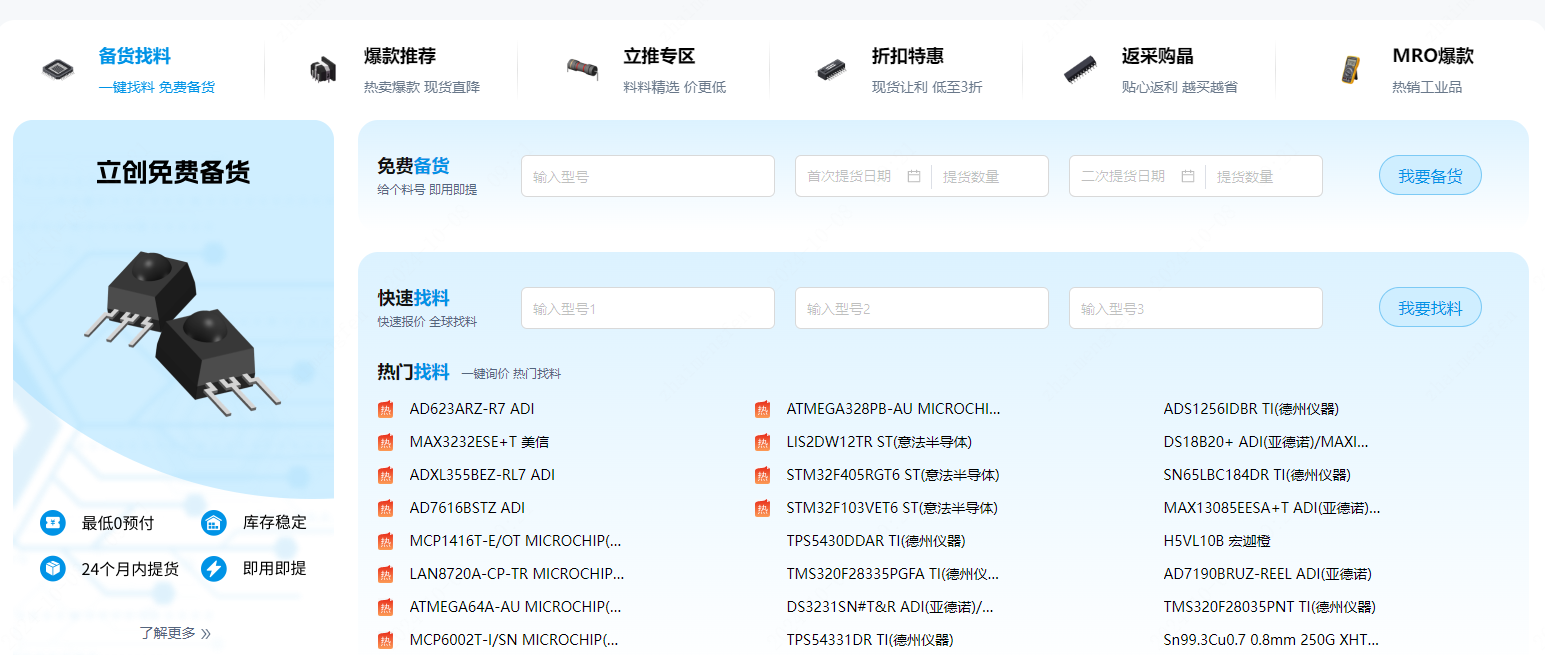This screenshot has height=655, width=1545.
Task: Open the 立推专区 tab
Action: [659, 56]
